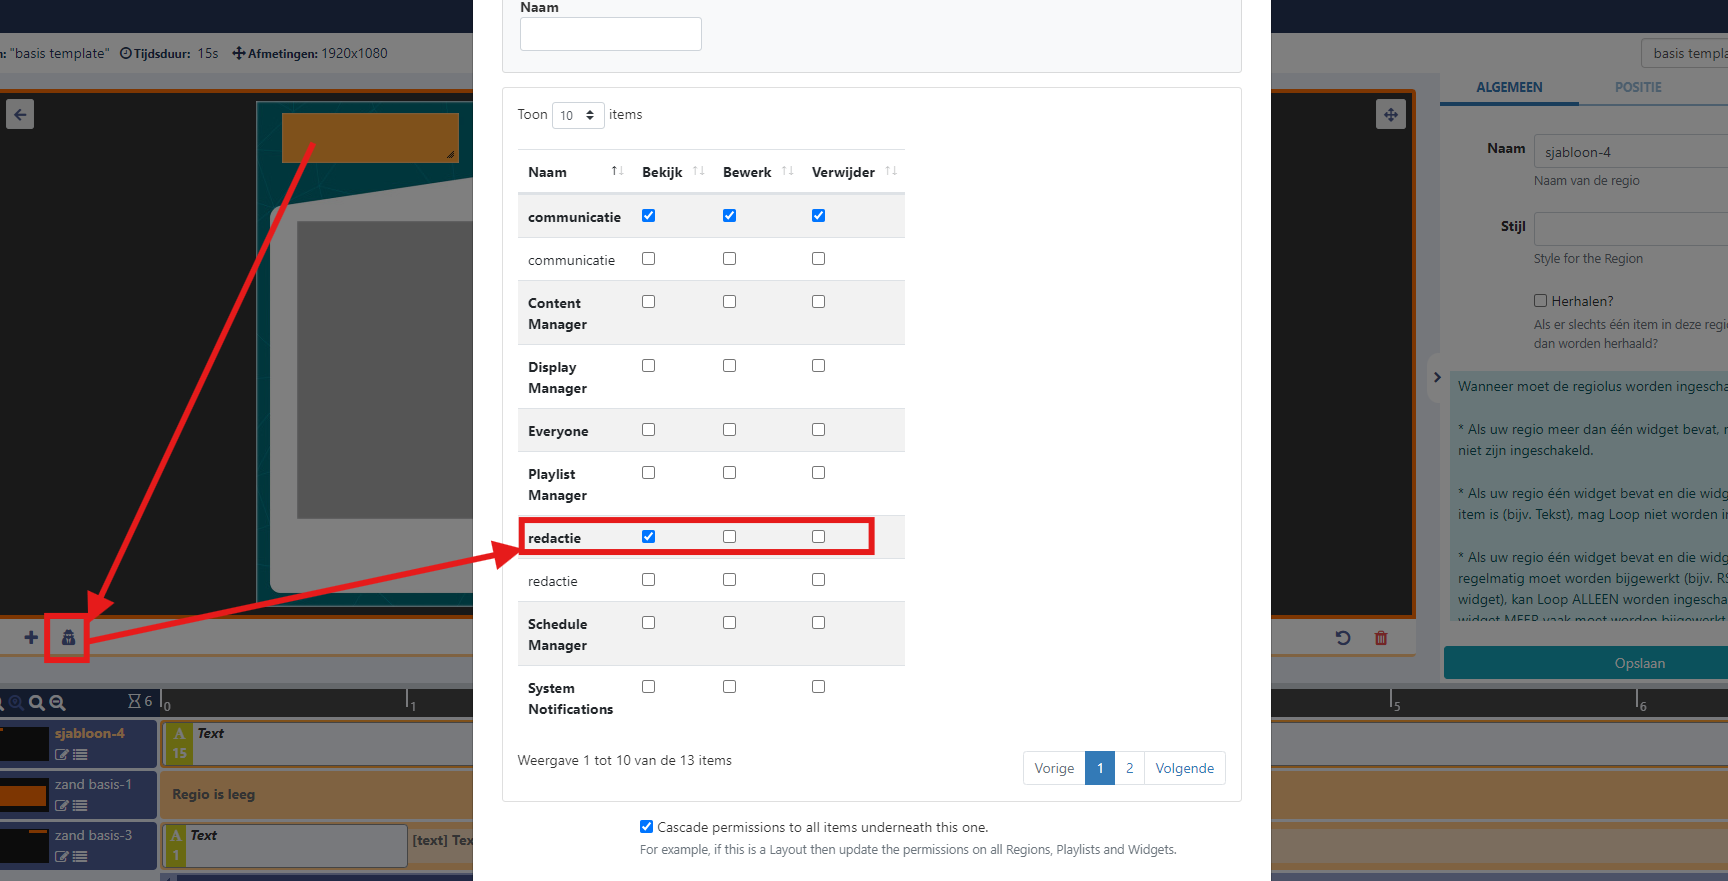This screenshot has height=881, width=1728.
Task: Enable Bewerk permission for bold redactie row
Action: pos(729,537)
